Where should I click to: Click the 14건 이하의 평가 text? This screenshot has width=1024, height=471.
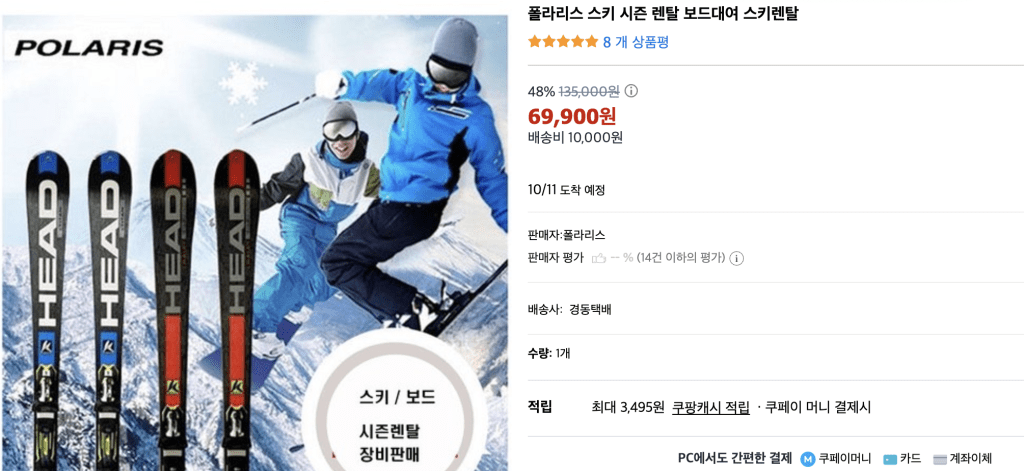coord(680,258)
